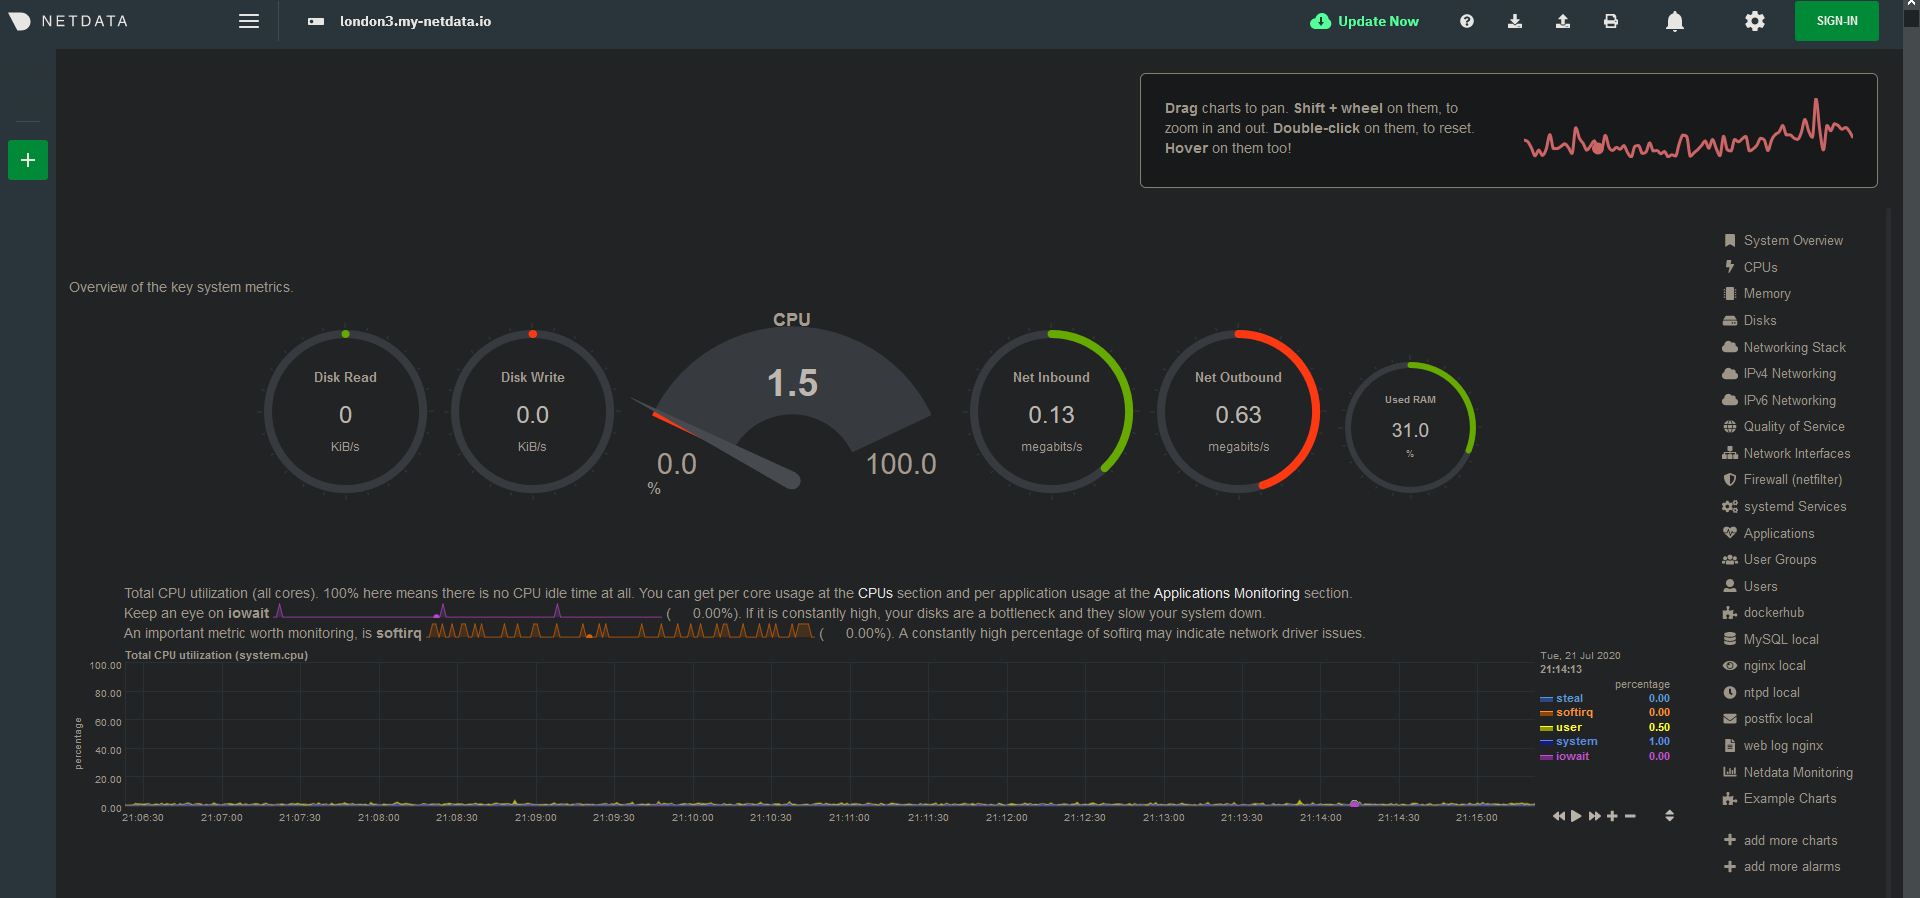Open nginx local section
1920x898 pixels.
[x=1775, y=666]
